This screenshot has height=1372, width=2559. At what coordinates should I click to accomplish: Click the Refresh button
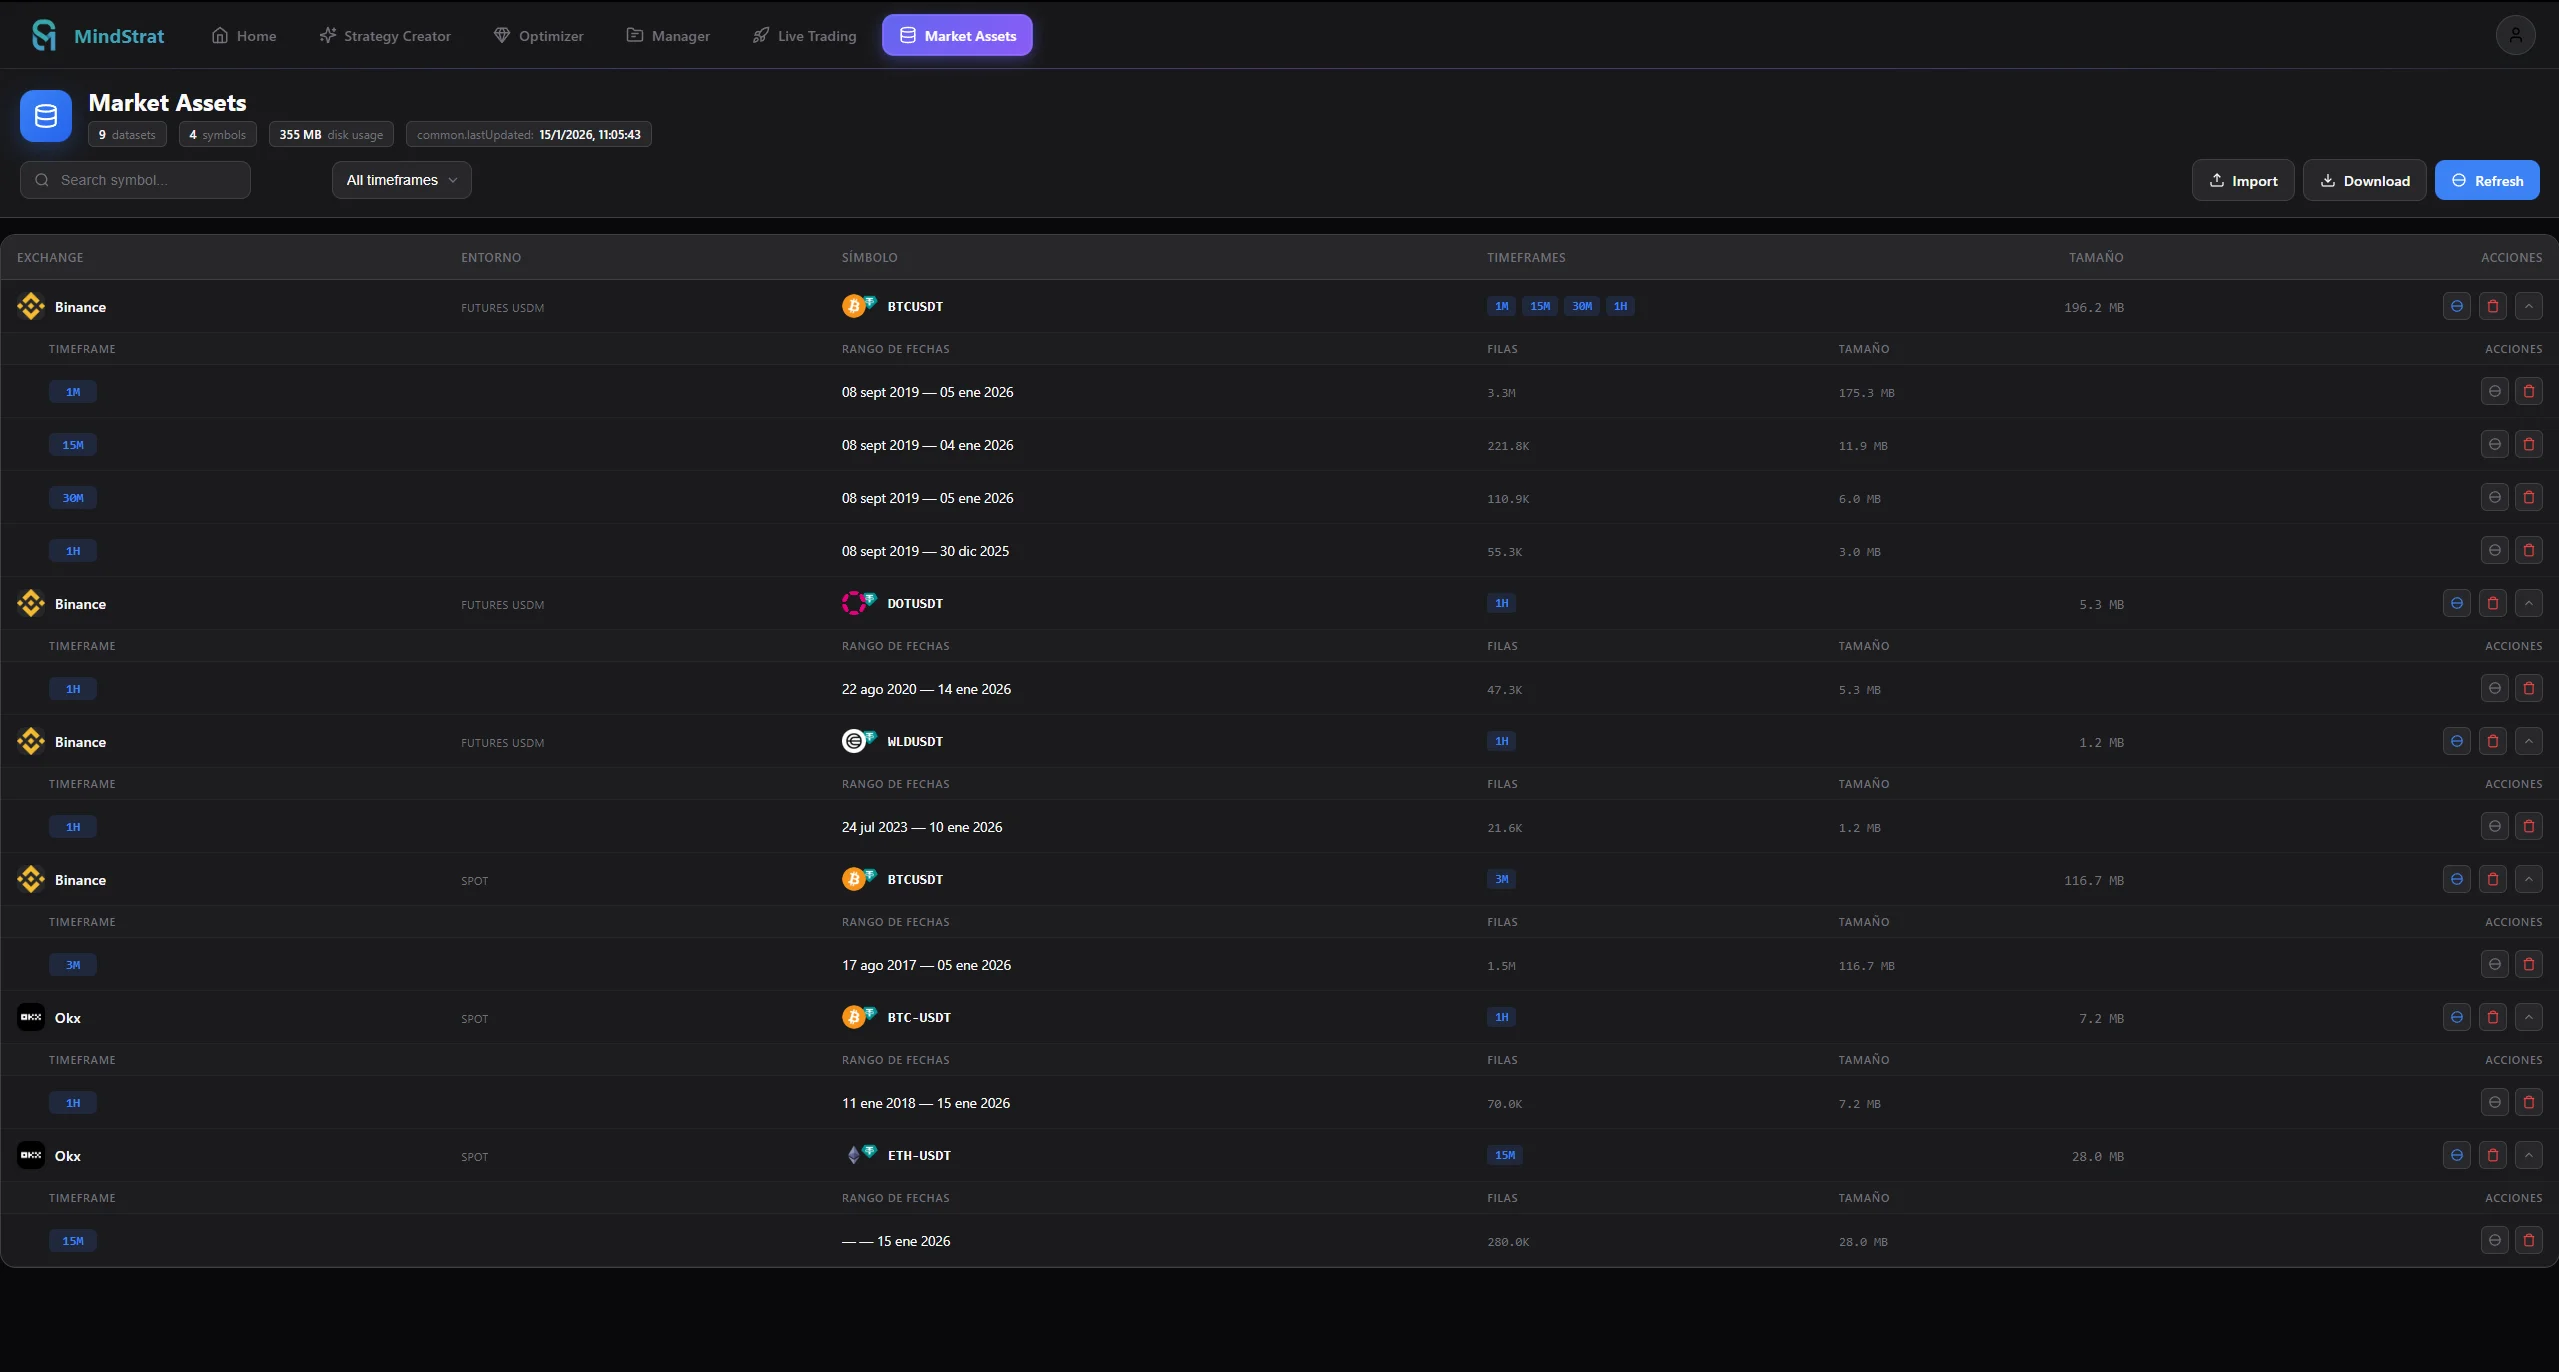point(2487,180)
